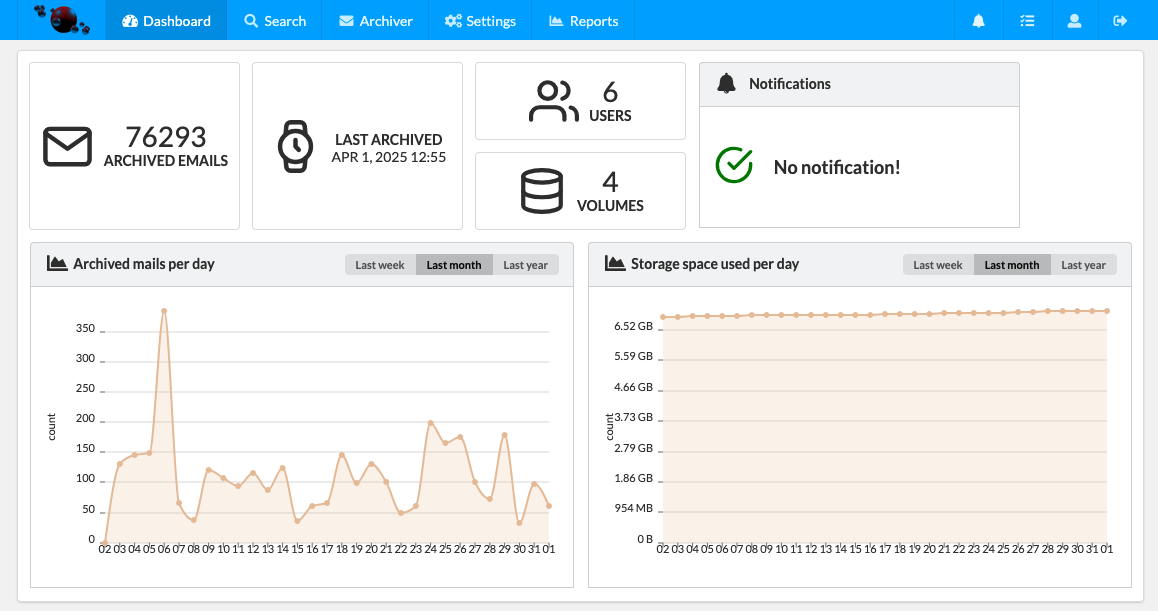
Task: Click the peak data point on mails chart
Action: pos(164,311)
